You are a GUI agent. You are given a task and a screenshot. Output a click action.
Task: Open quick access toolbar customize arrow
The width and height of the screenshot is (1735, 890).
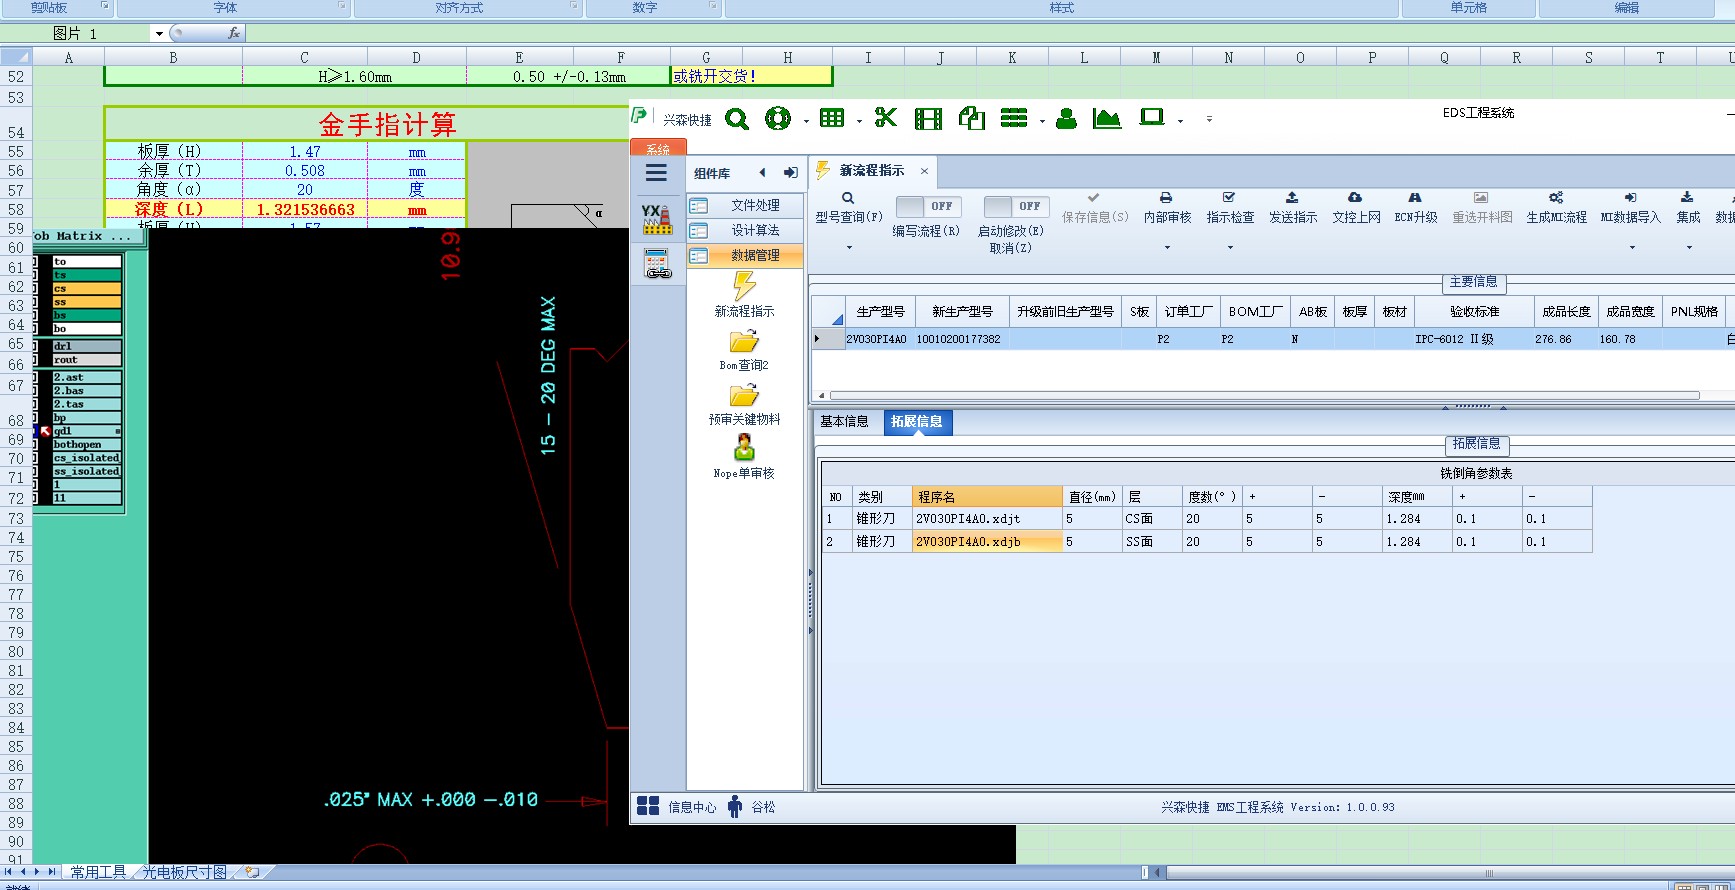1209,119
